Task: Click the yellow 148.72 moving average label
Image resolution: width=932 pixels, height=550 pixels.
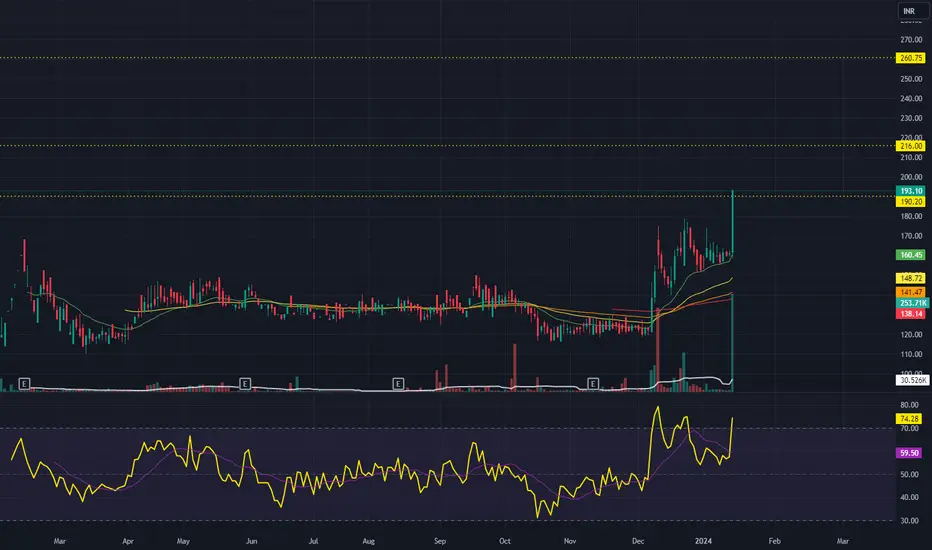Action: tap(911, 278)
